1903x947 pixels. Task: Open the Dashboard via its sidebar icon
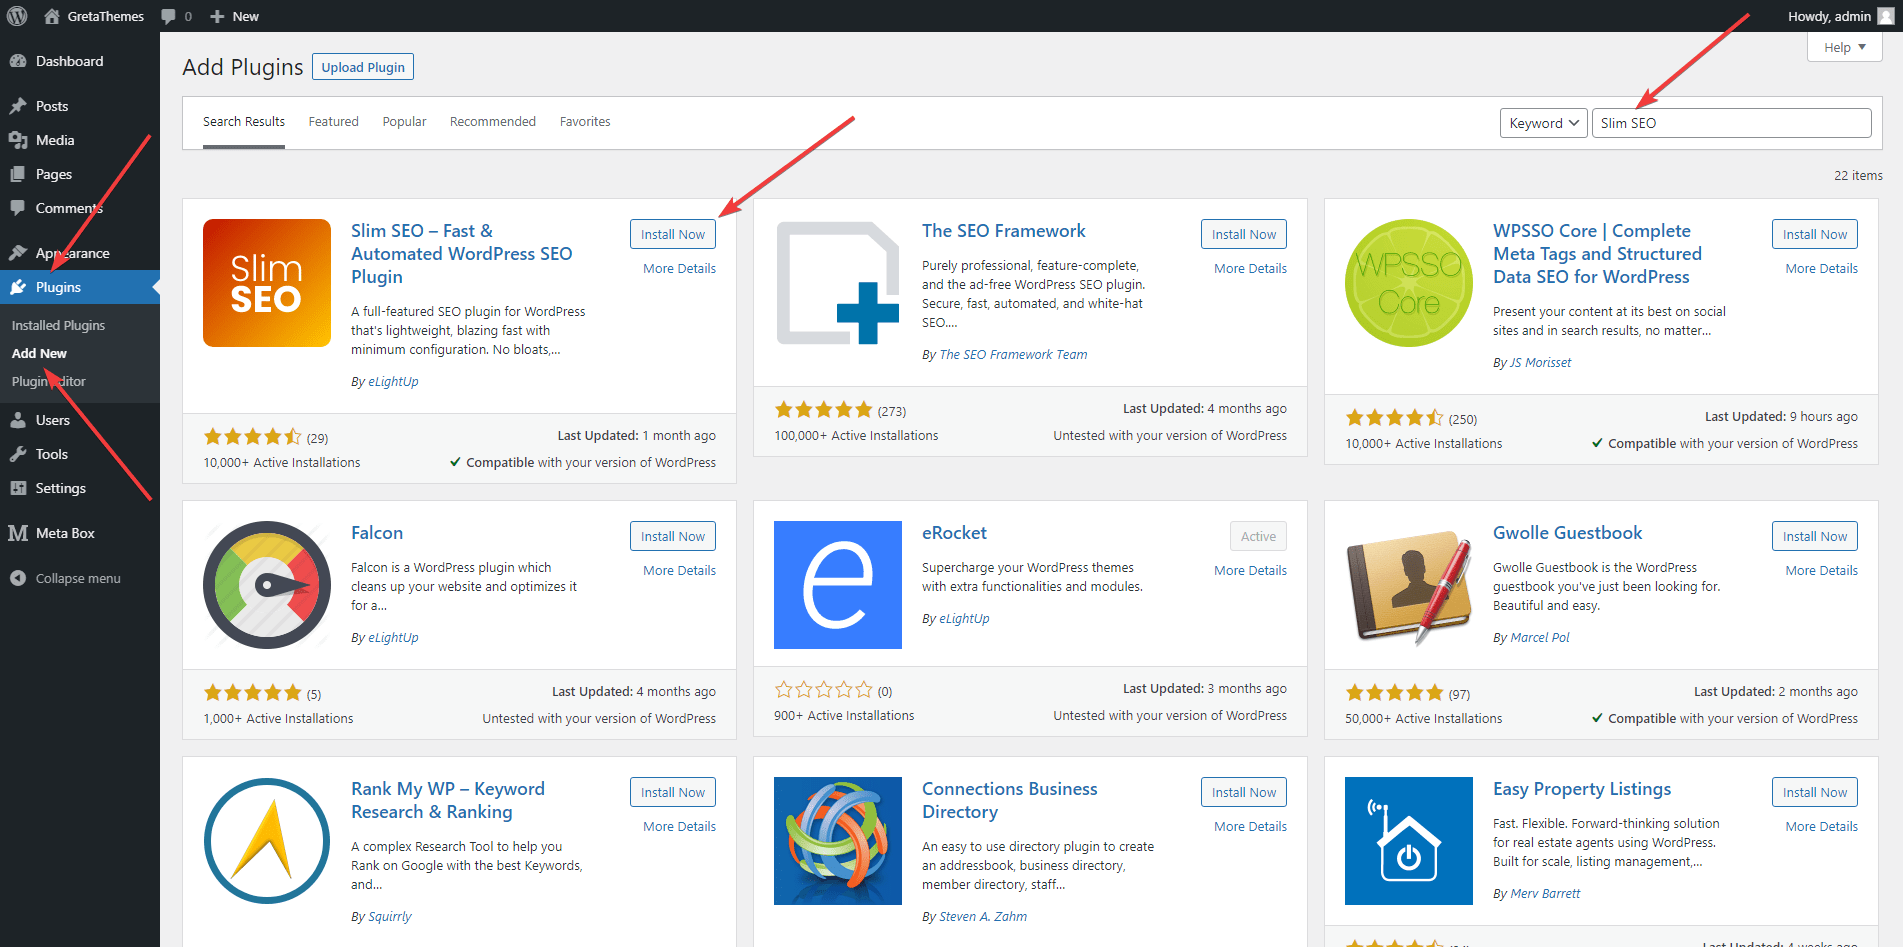19,61
